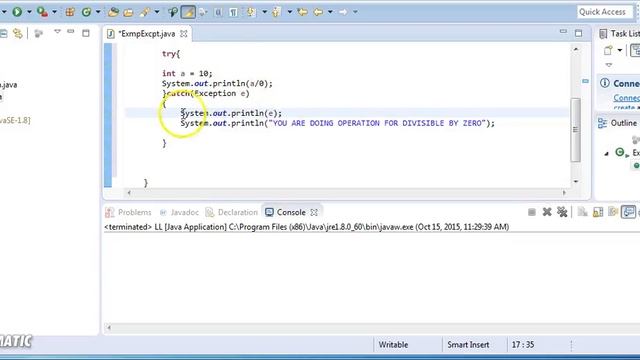The image size is (640, 360).
Task: Select the *ExmpExcpt.java editor tab
Action: click(x=146, y=34)
